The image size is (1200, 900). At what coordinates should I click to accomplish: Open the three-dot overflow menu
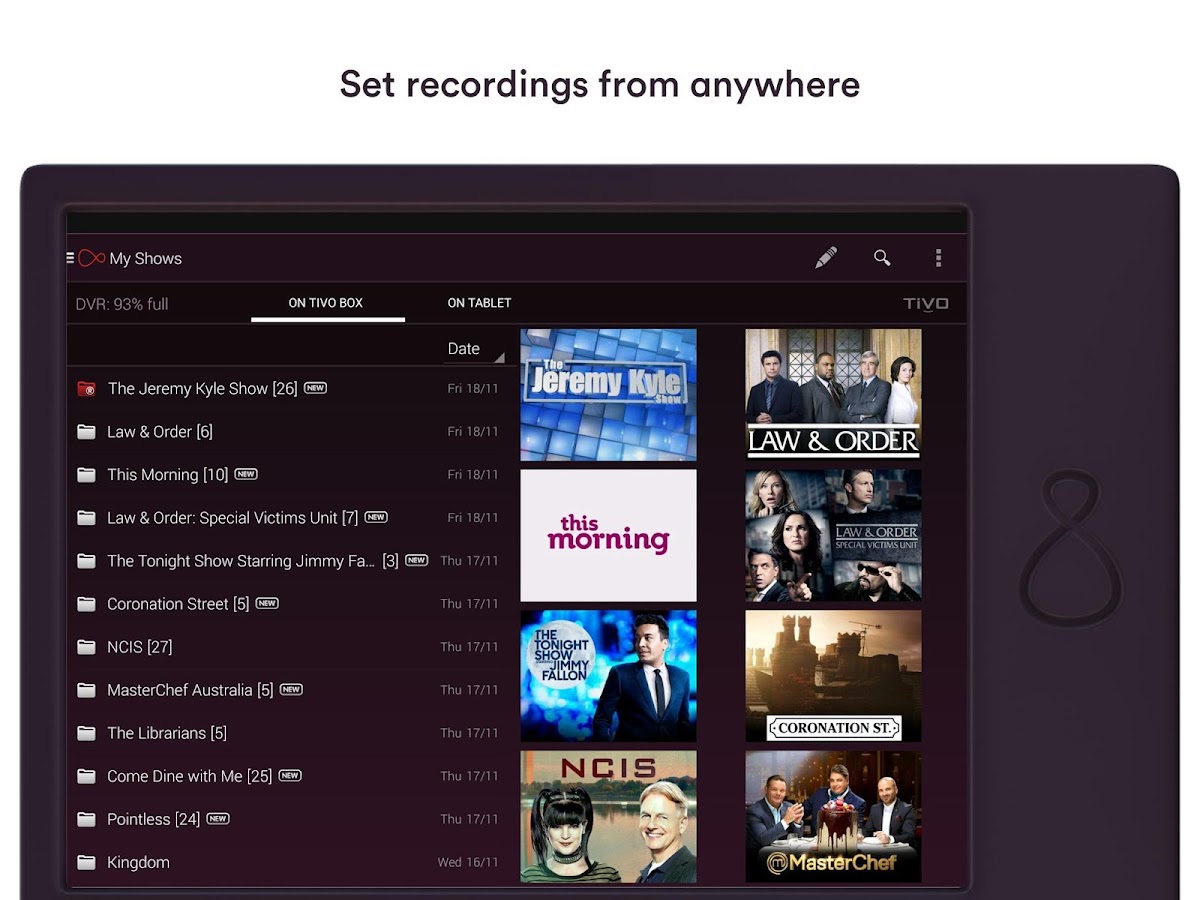tap(938, 258)
